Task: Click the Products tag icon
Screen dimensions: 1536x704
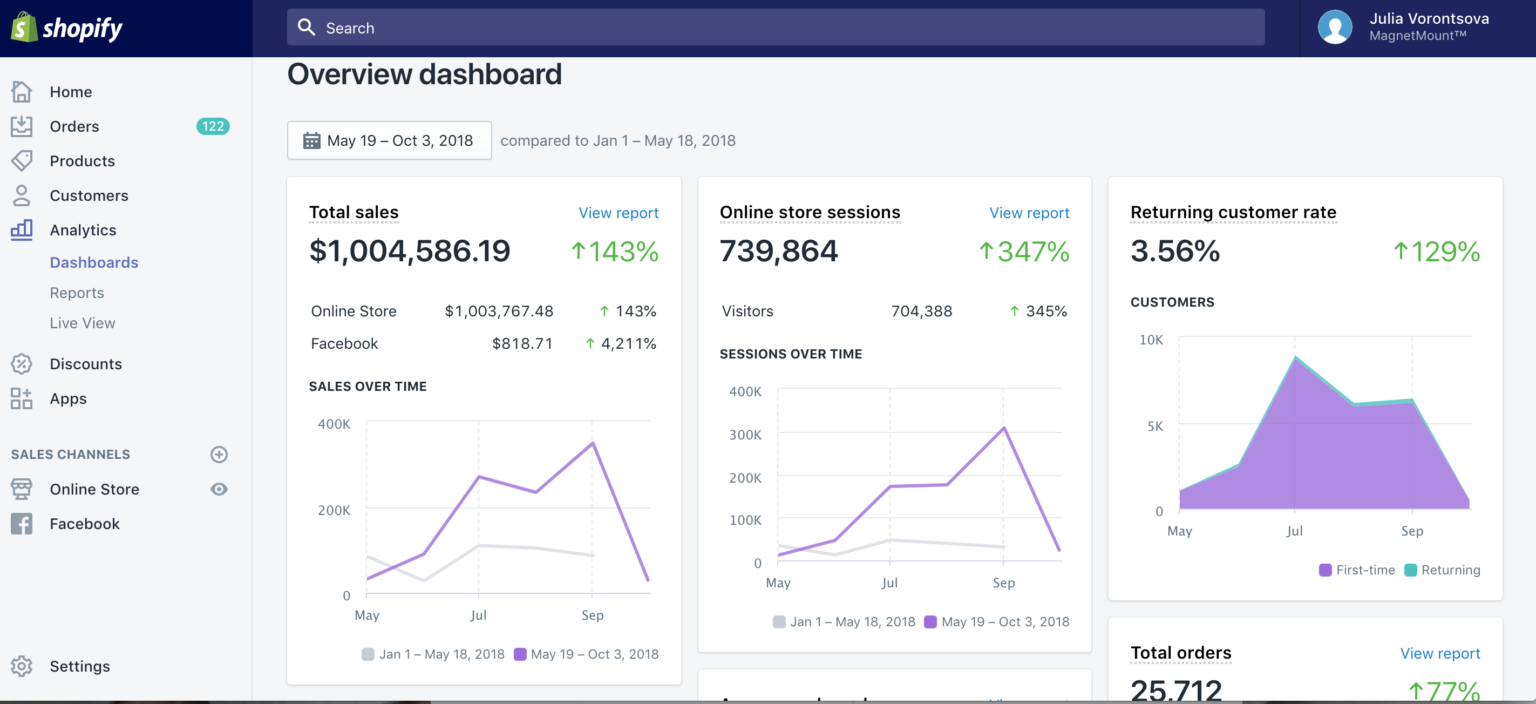Action: pos(21,160)
